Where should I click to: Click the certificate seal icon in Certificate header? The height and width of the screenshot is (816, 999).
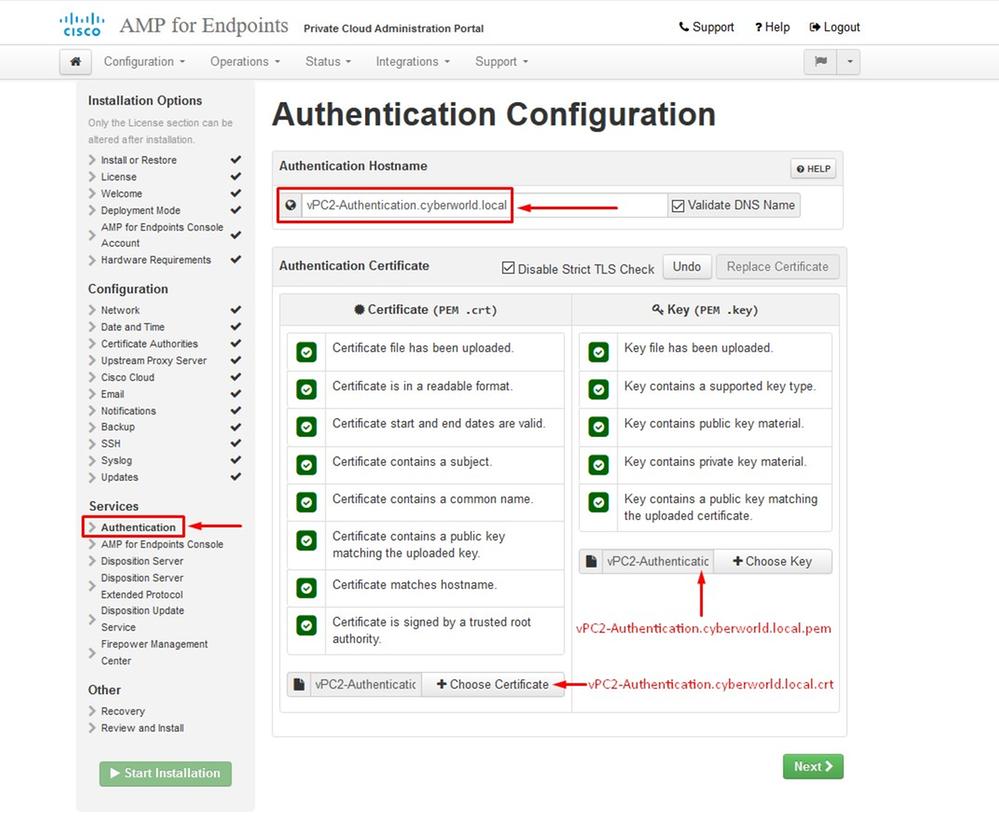point(359,310)
